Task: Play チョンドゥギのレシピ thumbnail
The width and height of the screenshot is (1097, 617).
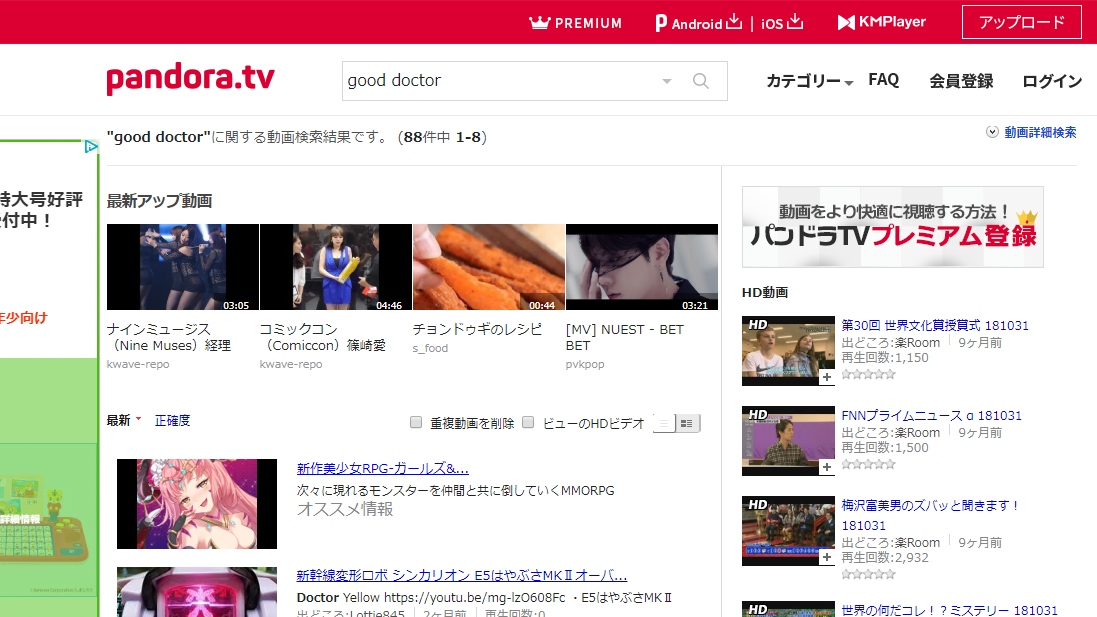Action: click(488, 267)
